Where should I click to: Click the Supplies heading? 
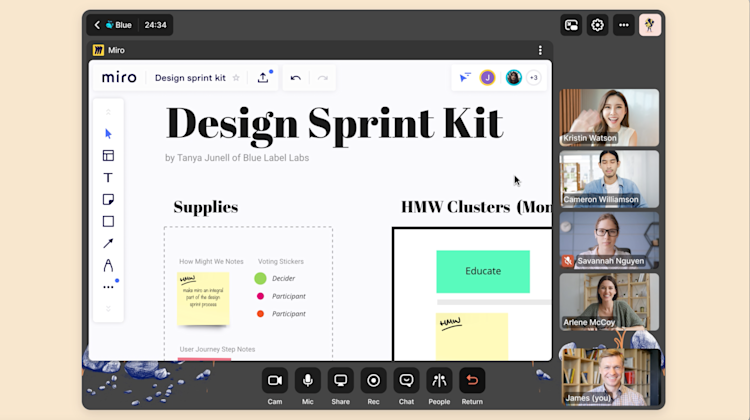pos(206,207)
